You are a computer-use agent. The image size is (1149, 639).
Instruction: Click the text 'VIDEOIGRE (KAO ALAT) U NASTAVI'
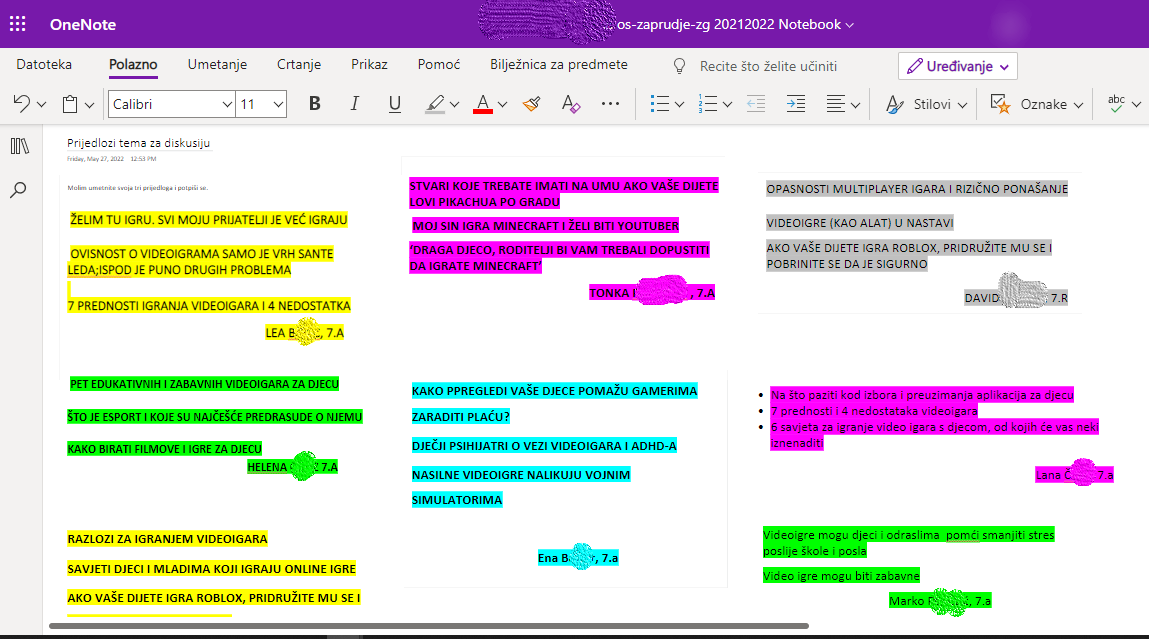pos(860,223)
